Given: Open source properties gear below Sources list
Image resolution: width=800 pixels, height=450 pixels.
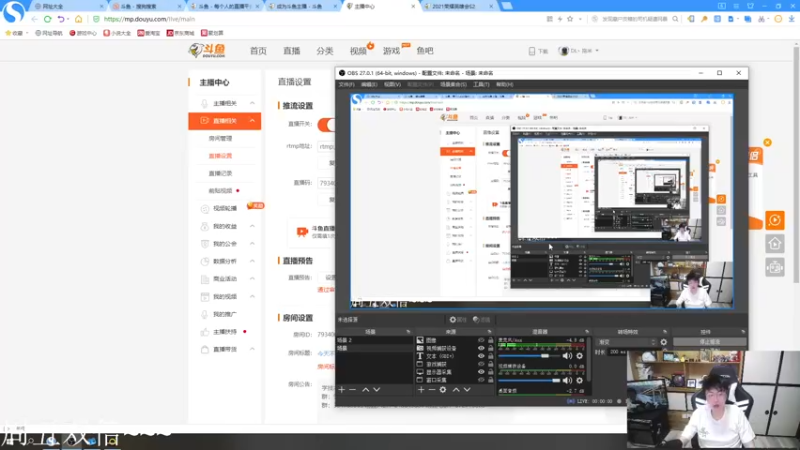Looking at the screenshot, I should point(443,390).
